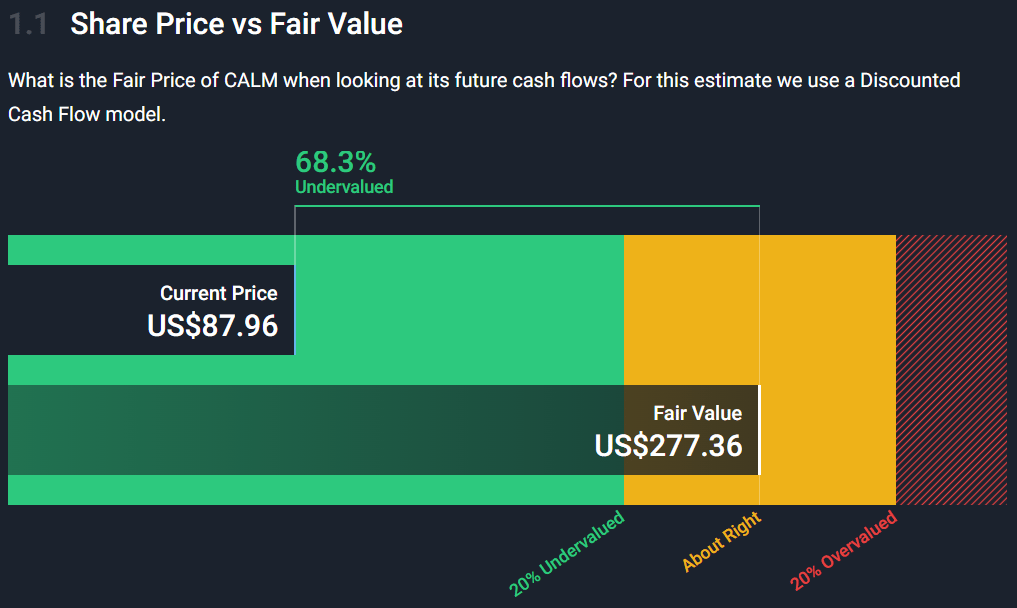The height and width of the screenshot is (608, 1017).
Task: Click the 68.3% Undervalued percentage text
Action: point(335,162)
